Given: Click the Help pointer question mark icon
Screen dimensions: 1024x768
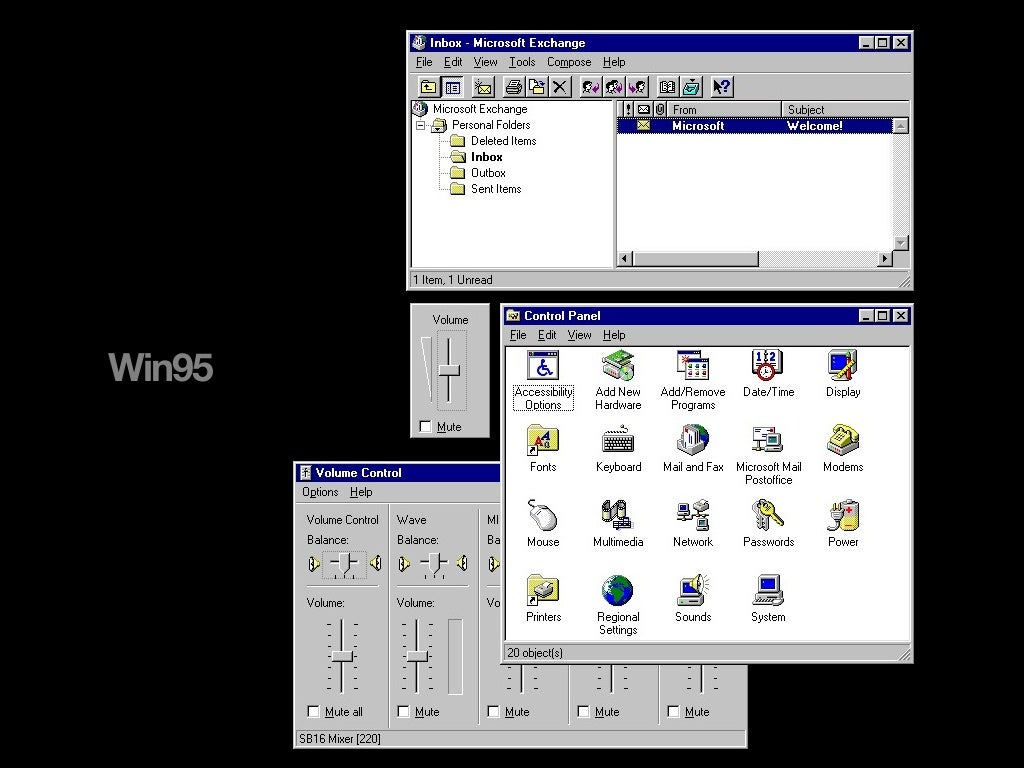Looking at the screenshot, I should [722, 87].
